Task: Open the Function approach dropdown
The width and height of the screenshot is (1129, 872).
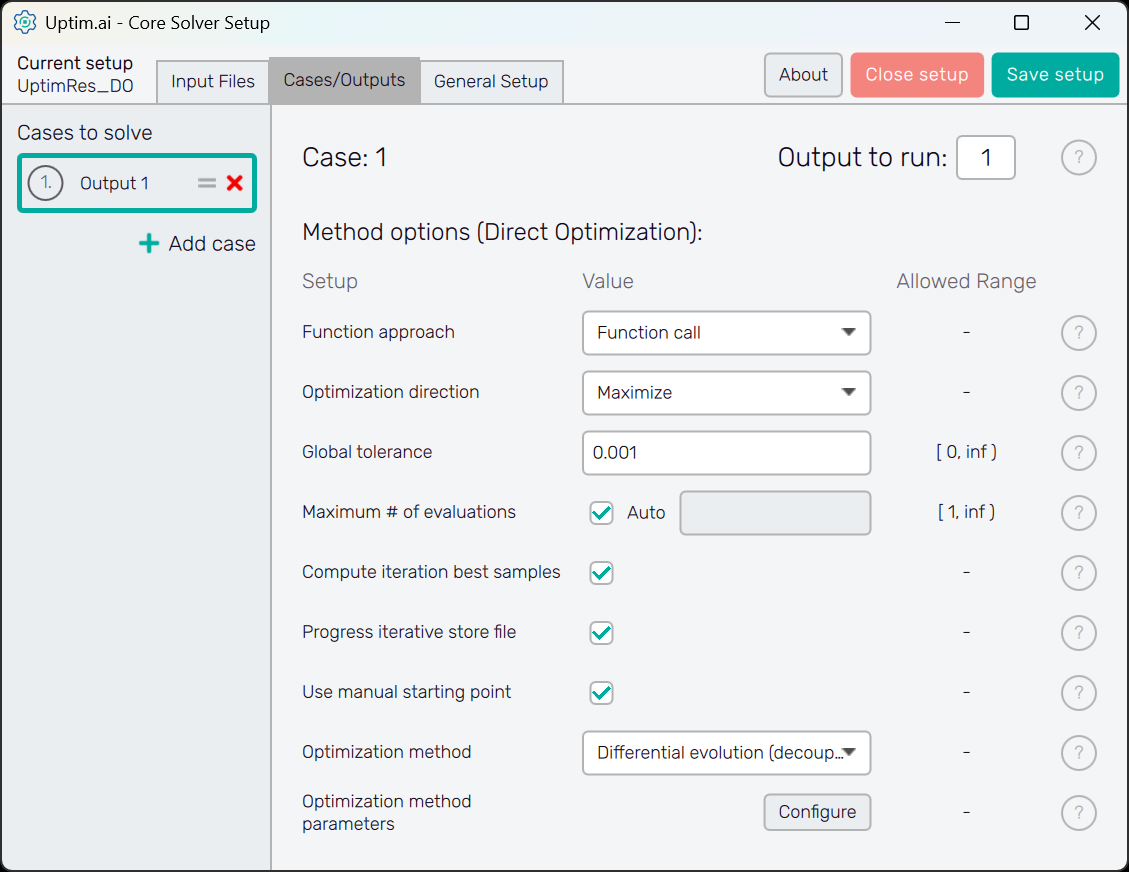Action: click(x=726, y=333)
